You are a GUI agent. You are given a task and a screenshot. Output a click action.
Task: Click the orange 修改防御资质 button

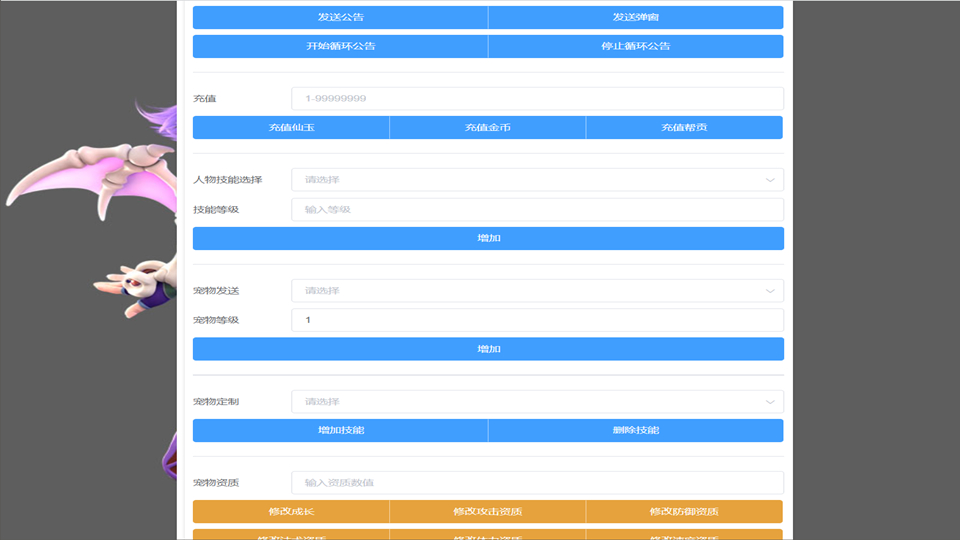684,511
